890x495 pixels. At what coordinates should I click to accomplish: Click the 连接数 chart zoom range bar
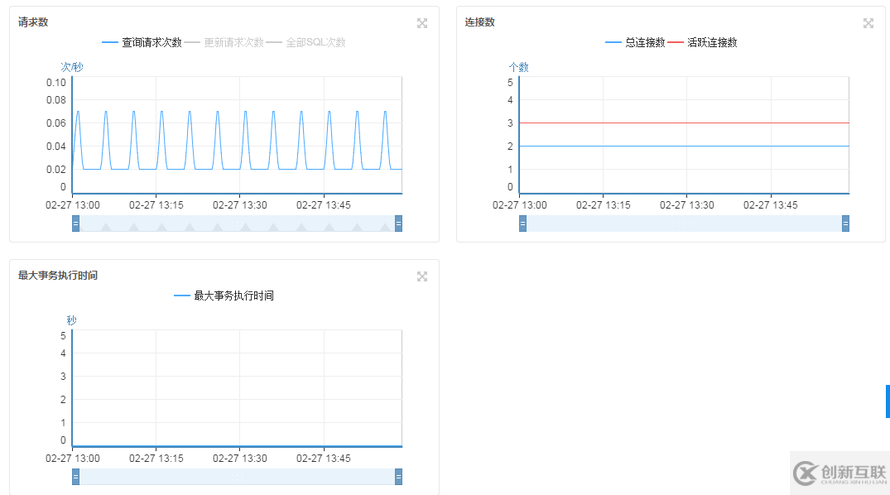pyautogui.click(x=685, y=224)
